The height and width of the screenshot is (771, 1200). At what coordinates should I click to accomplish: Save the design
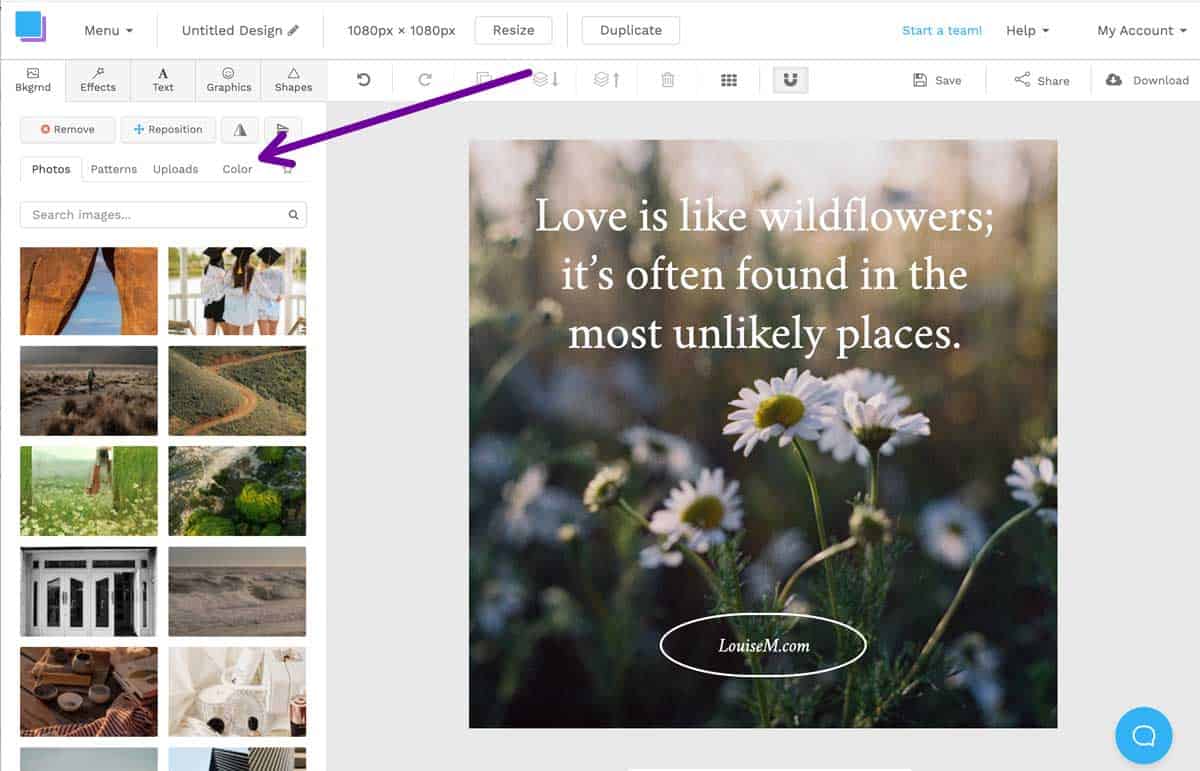pyautogui.click(x=937, y=80)
